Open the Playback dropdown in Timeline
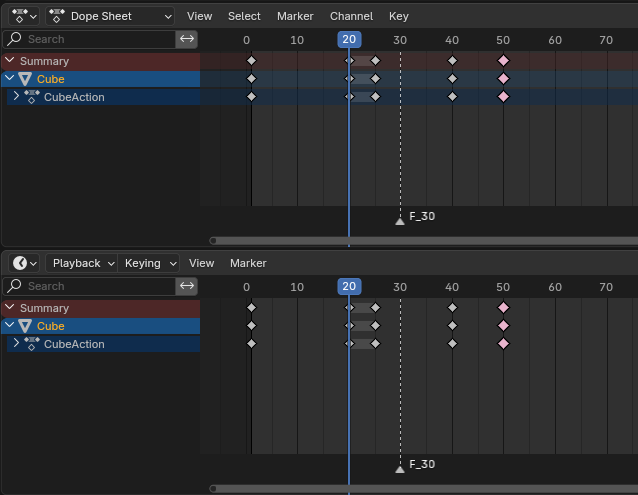This screenshot has height=495, width=638. coord(82,263)
